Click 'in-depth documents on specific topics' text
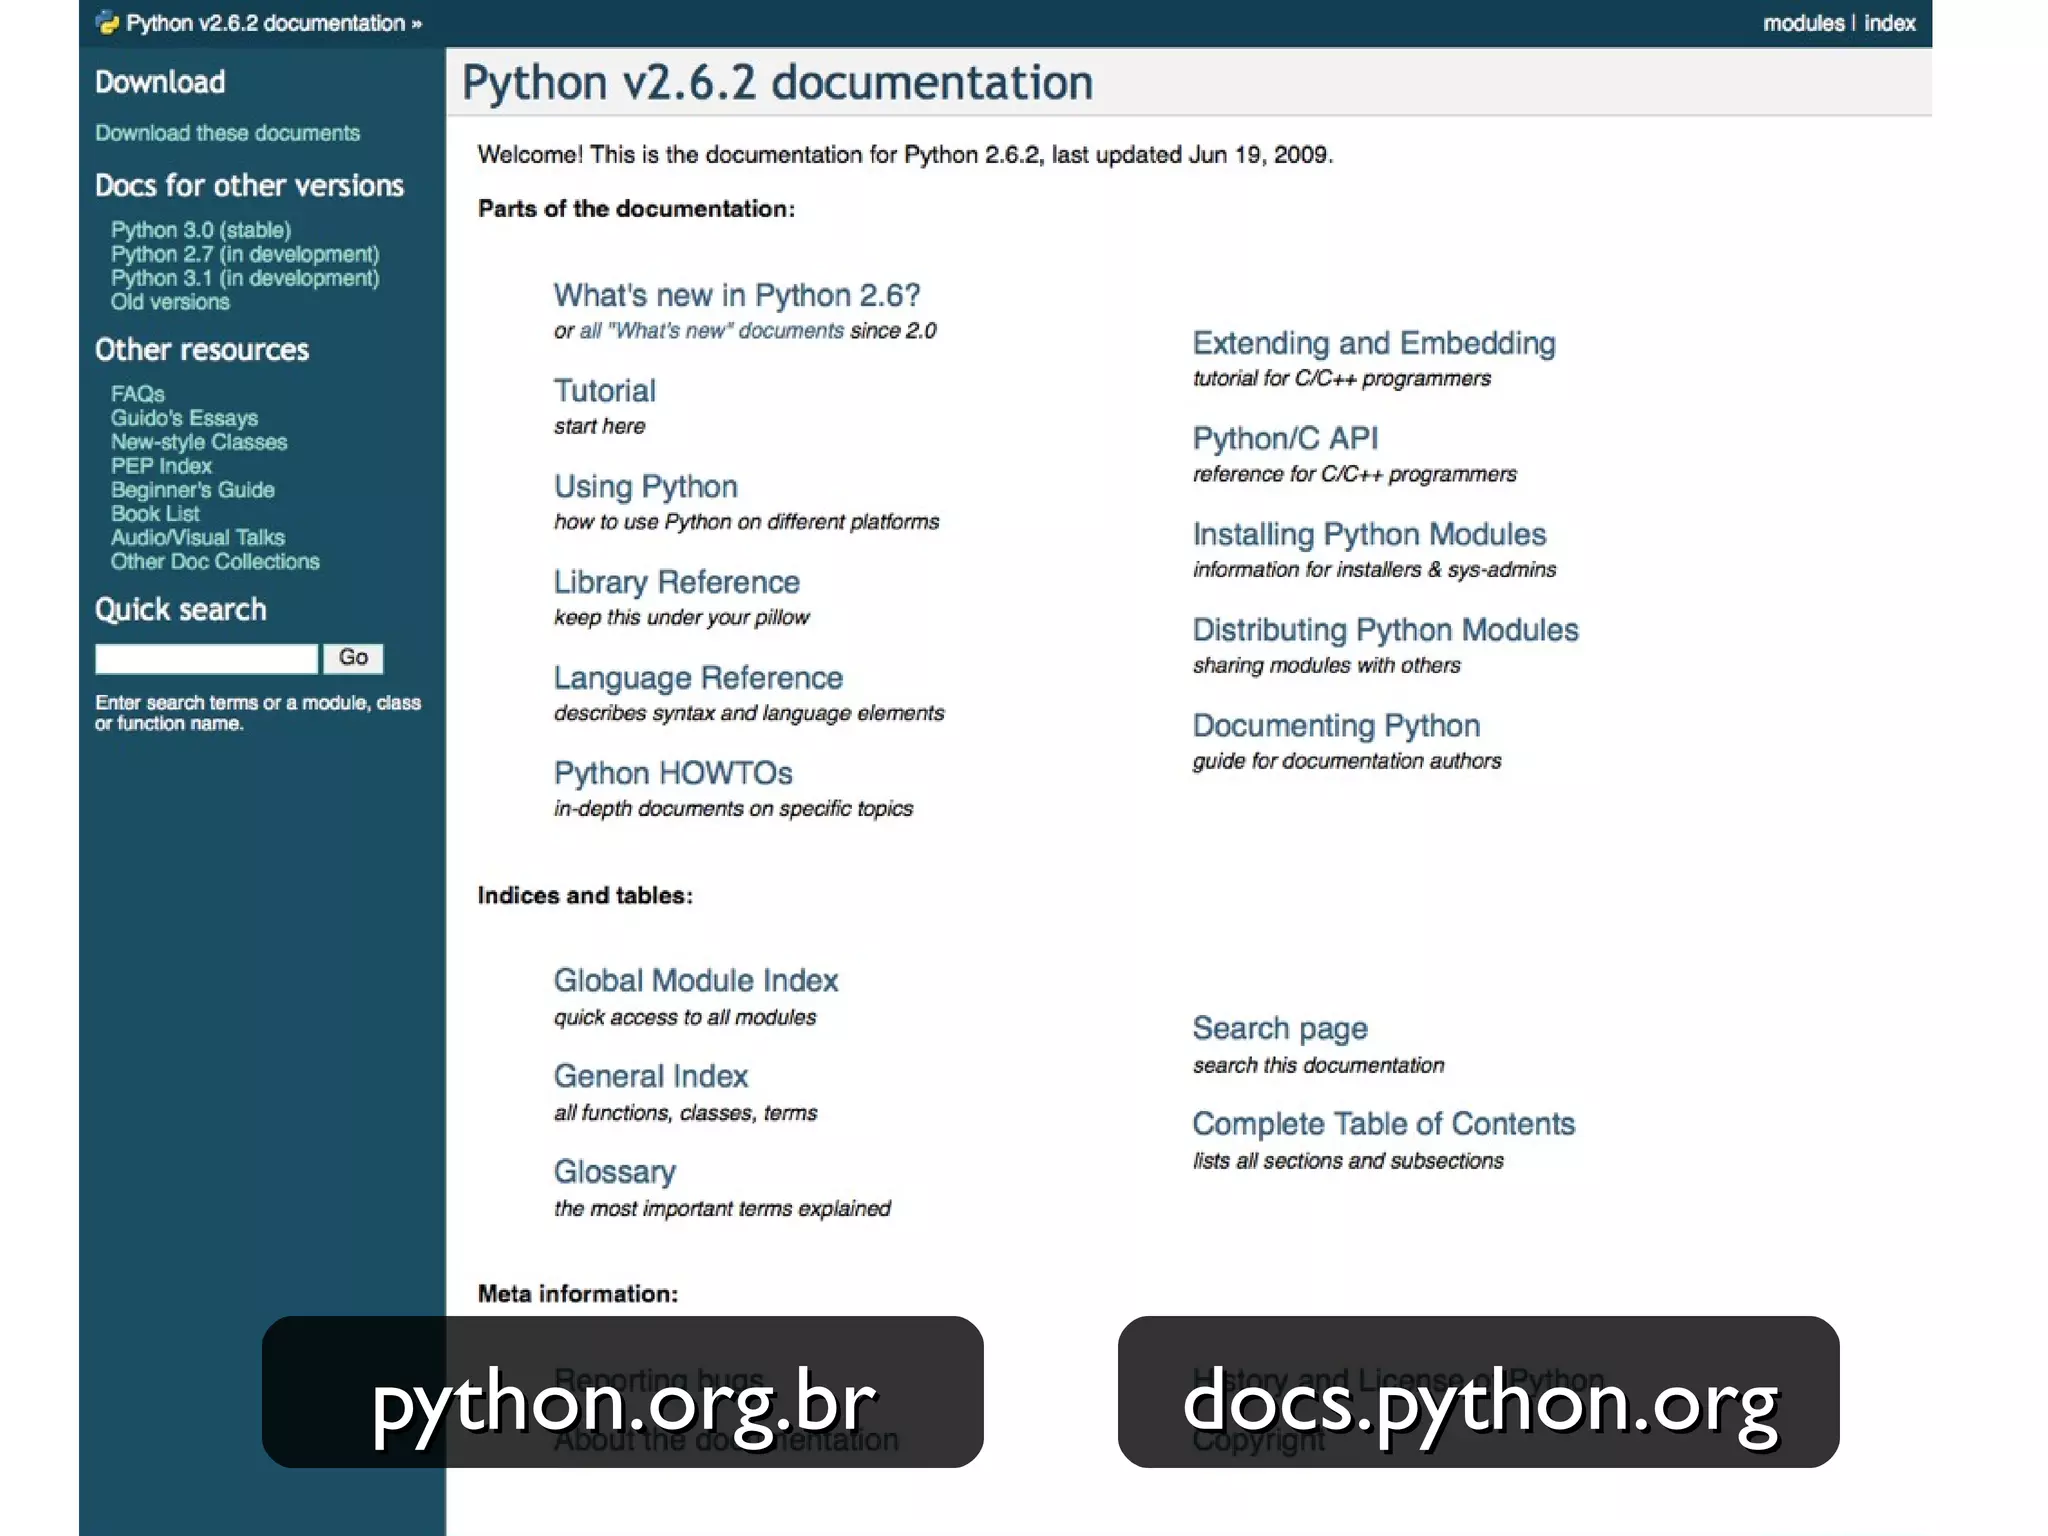This screenshot has width=2048, height=1536. 734,809
